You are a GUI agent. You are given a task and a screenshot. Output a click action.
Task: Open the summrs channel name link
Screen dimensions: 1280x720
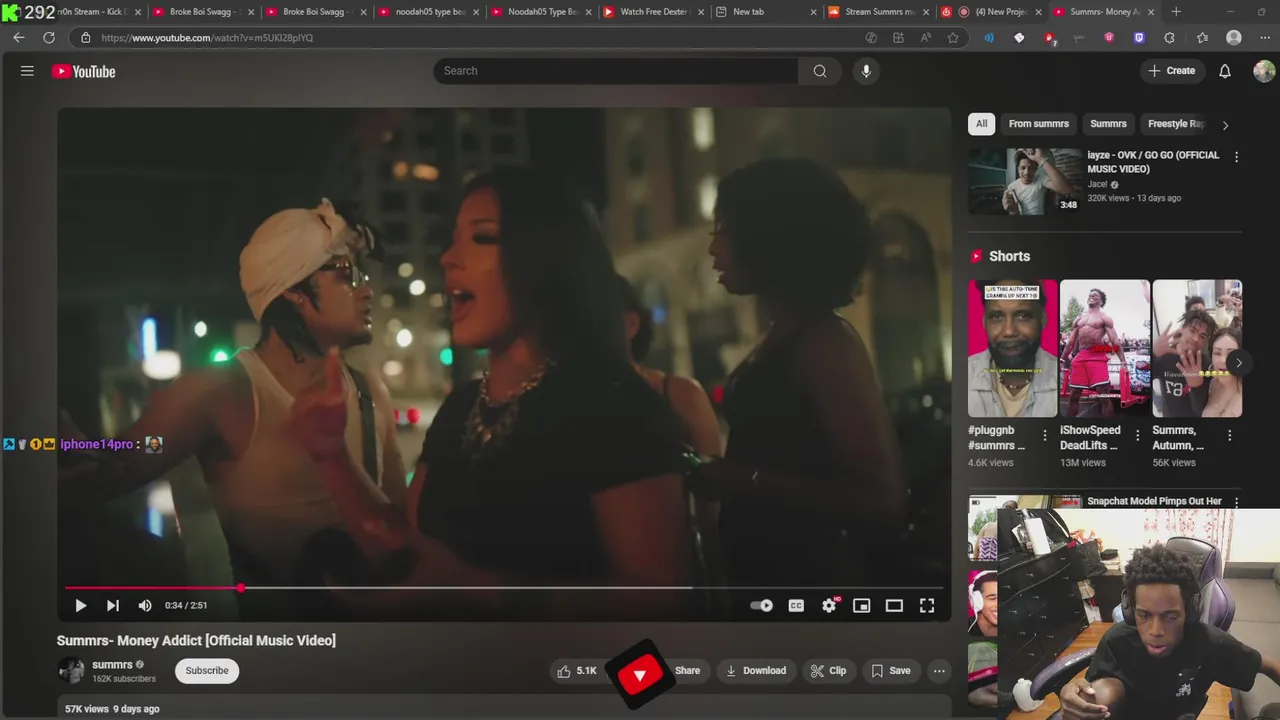coord(112,665)
